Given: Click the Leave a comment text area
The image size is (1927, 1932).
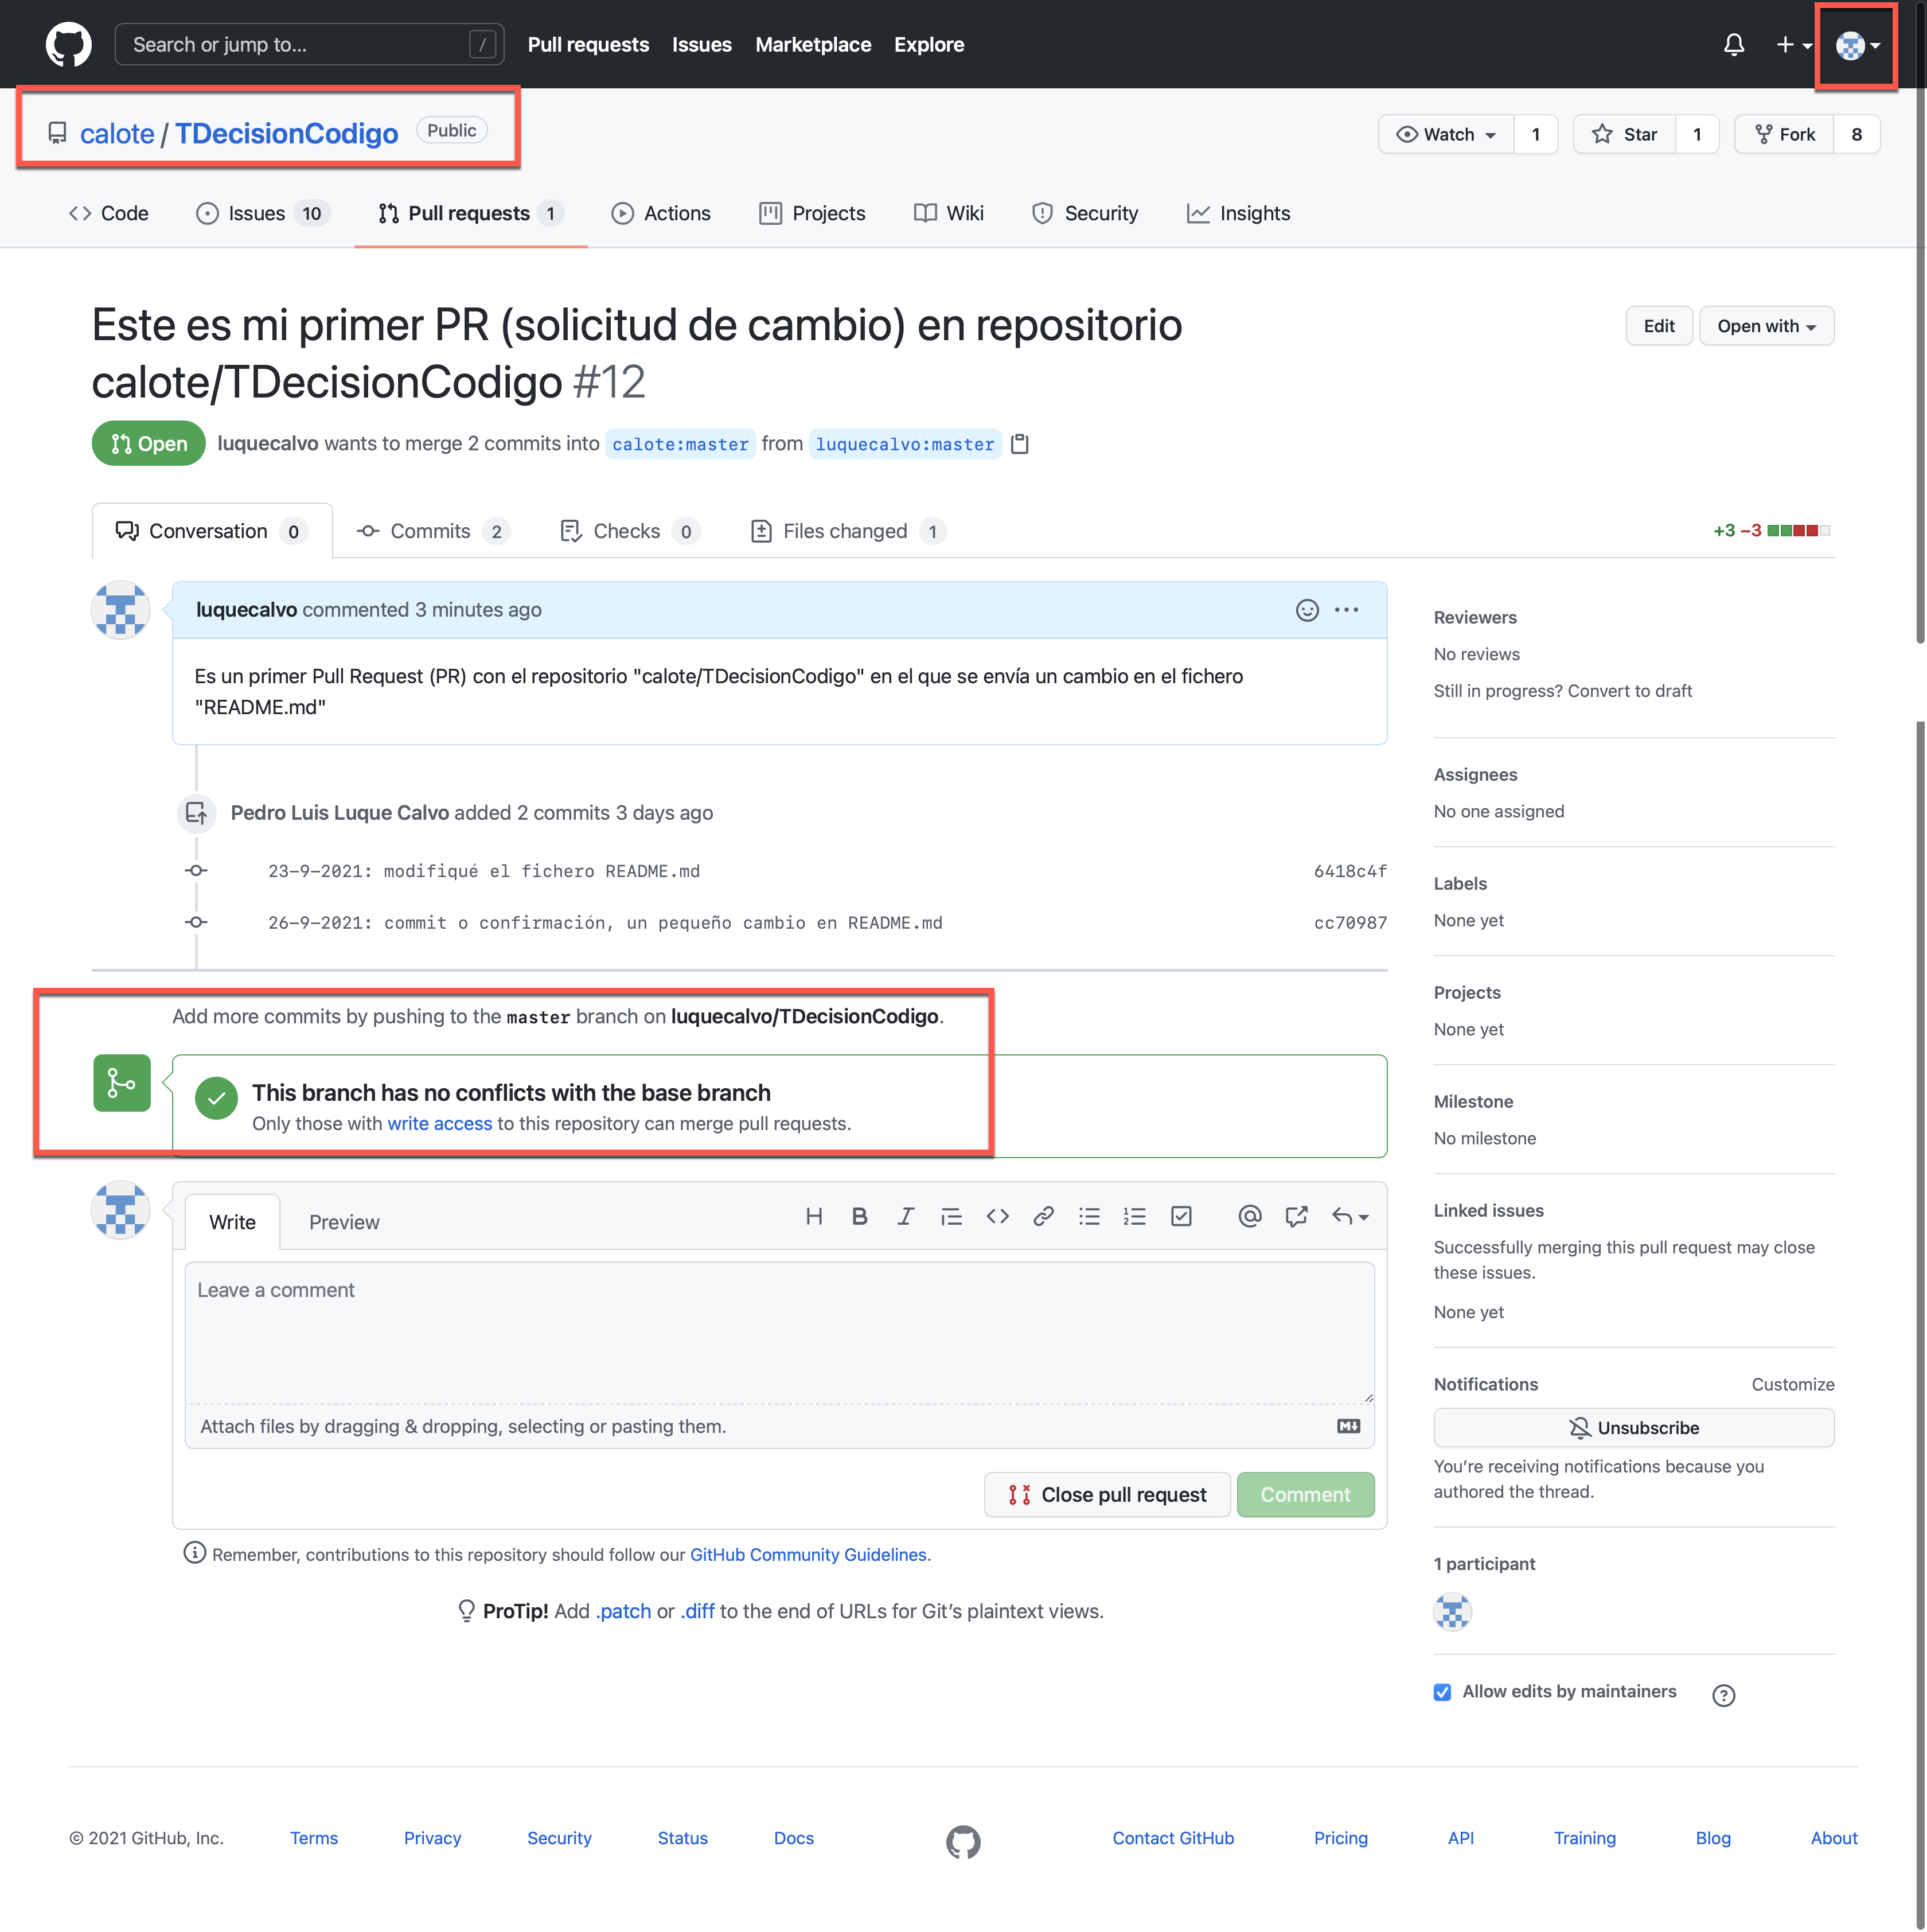Looking at the screenshot, I should 779,1332.
